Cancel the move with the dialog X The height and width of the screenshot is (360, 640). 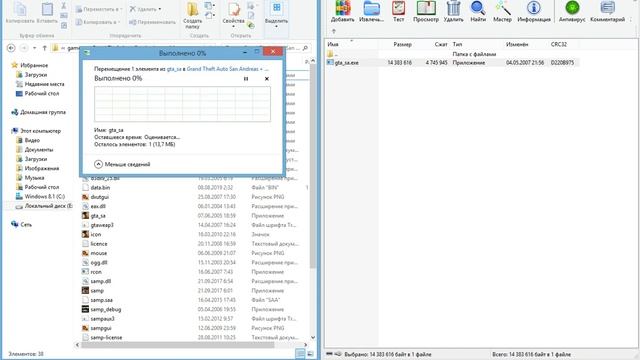pos(267,79)
